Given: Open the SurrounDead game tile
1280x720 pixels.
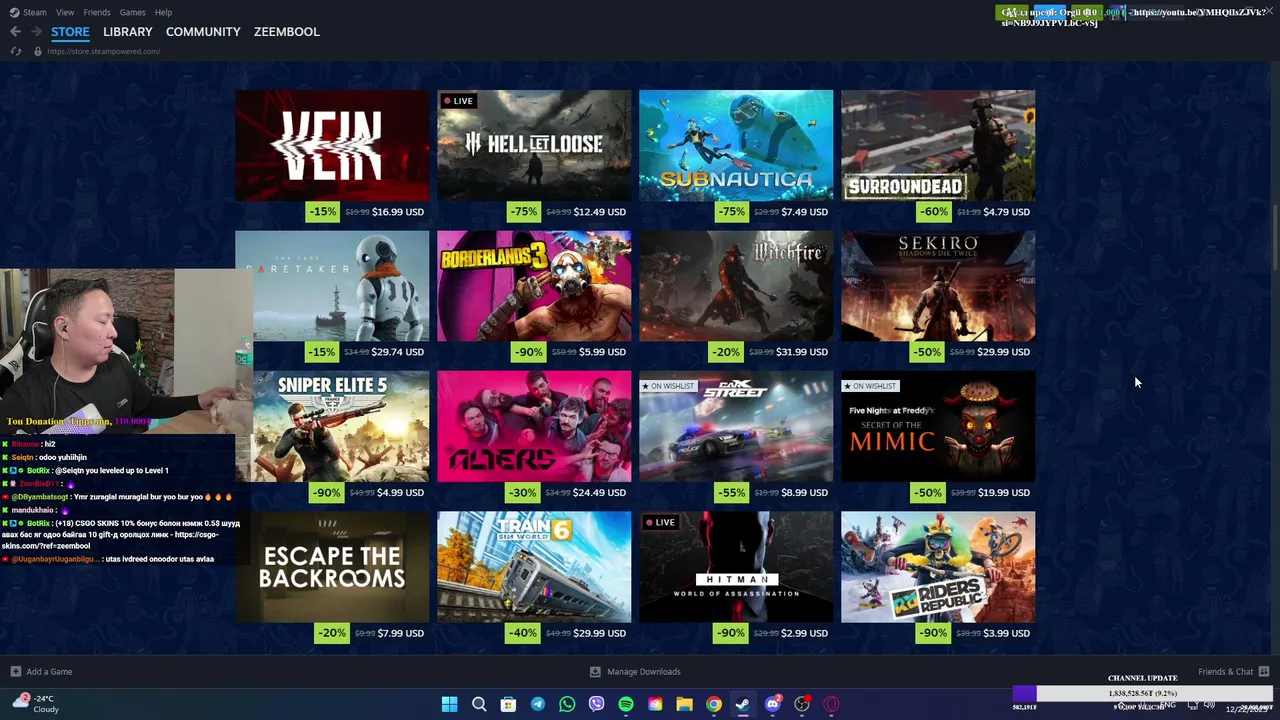Looking at the screenshot, I should click(x=938, y=146).
